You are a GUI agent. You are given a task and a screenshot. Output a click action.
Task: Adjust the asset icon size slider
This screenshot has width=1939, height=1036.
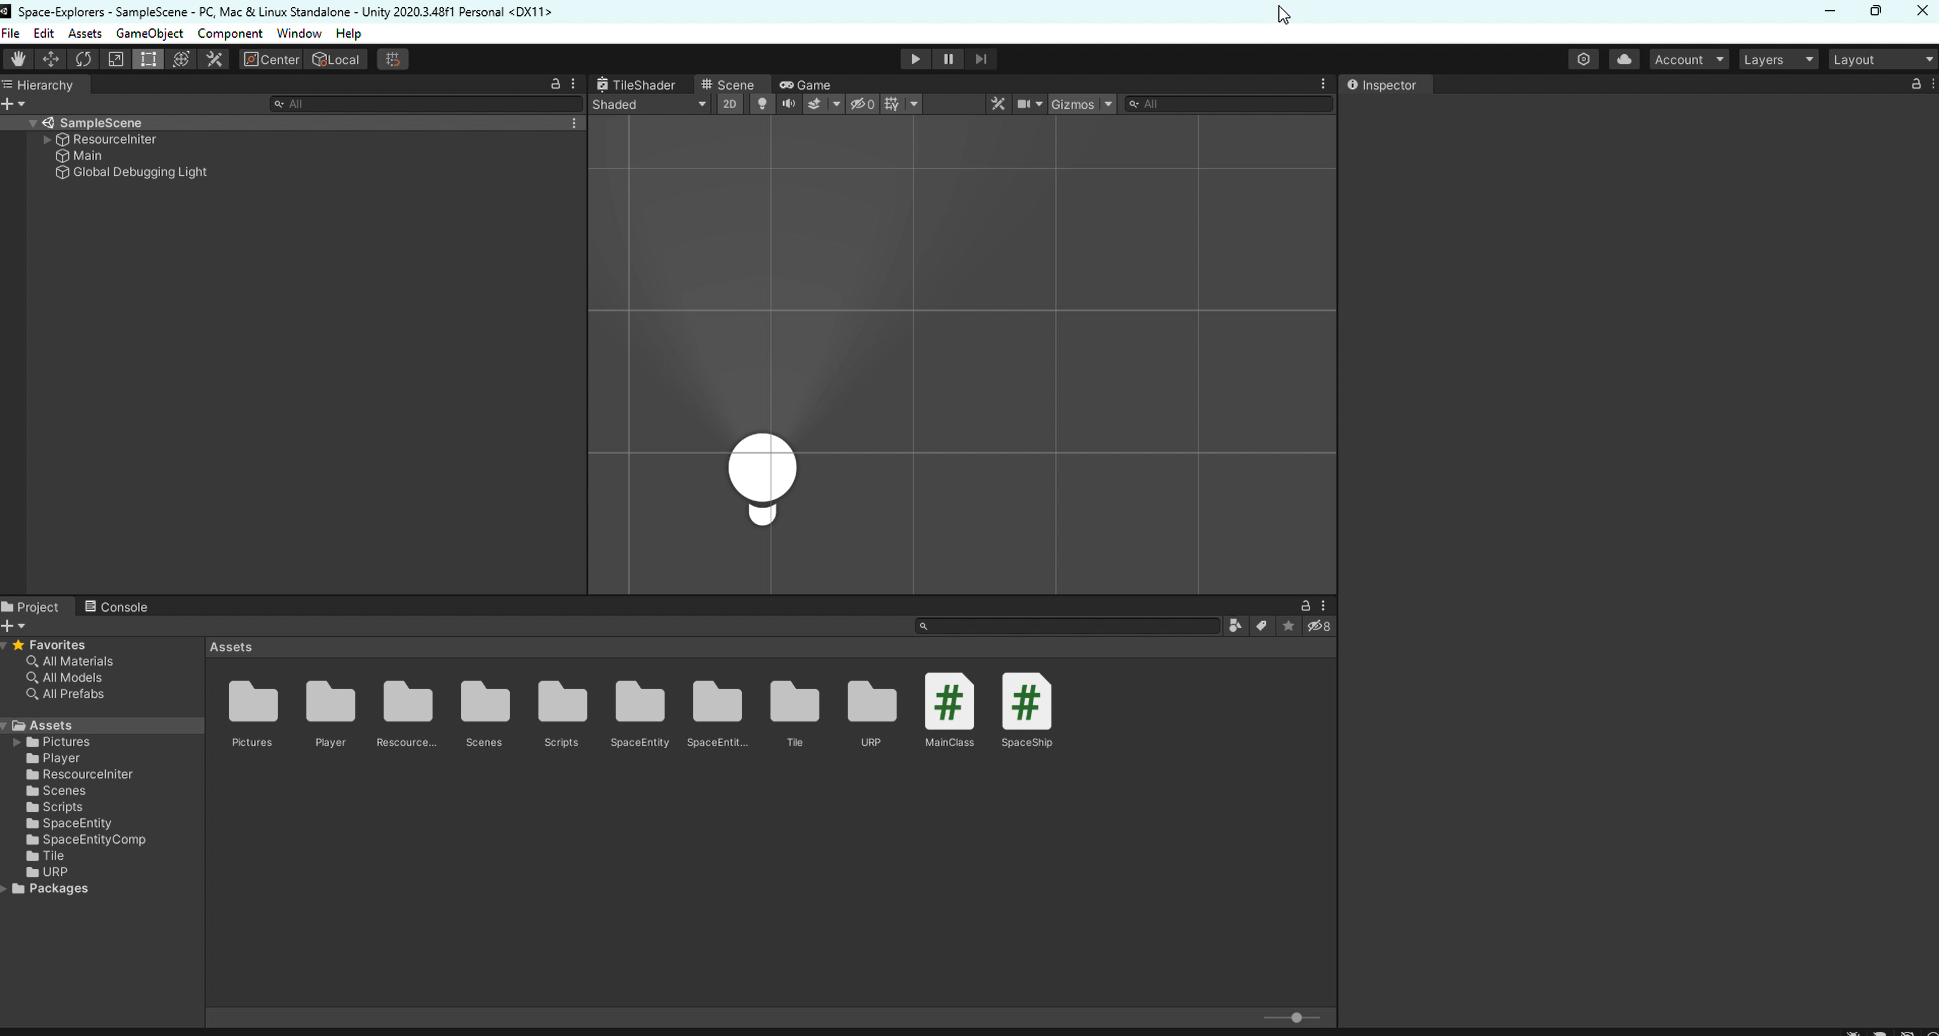pos(1296,1017)
